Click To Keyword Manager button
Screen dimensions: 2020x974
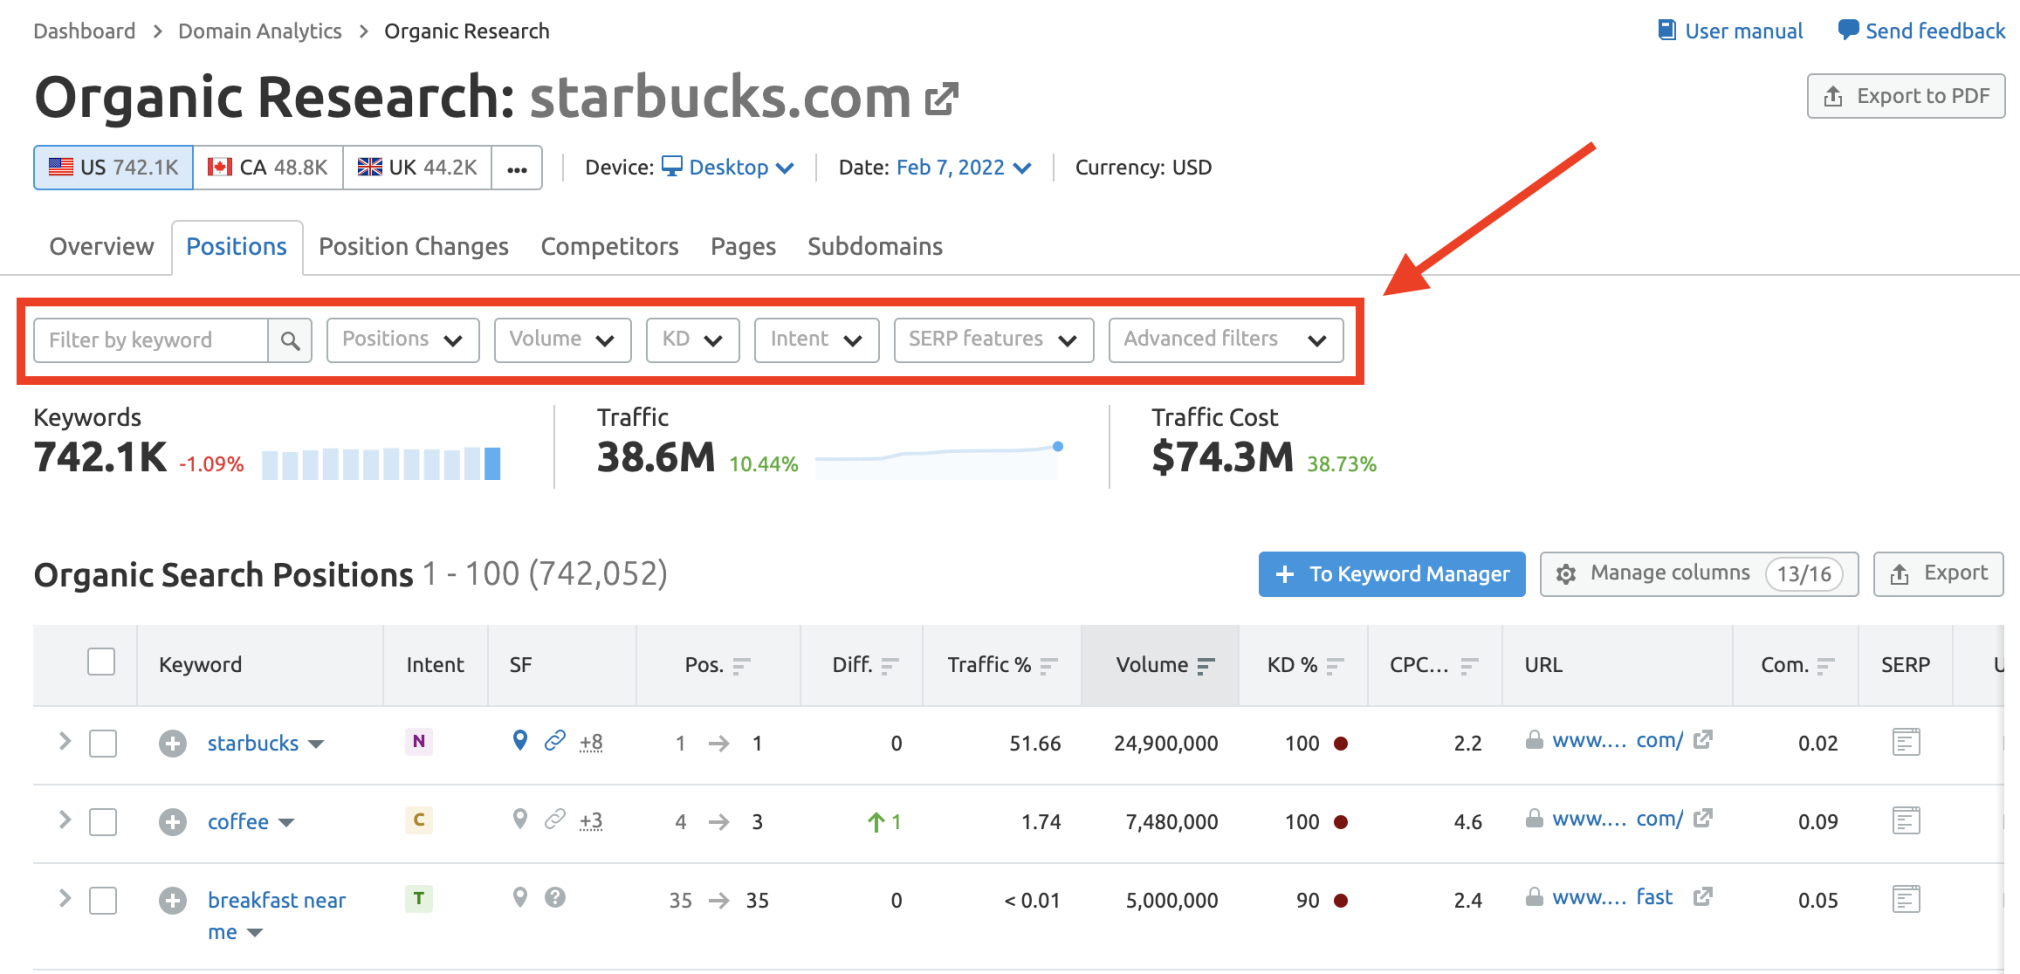coord(1392,574)
